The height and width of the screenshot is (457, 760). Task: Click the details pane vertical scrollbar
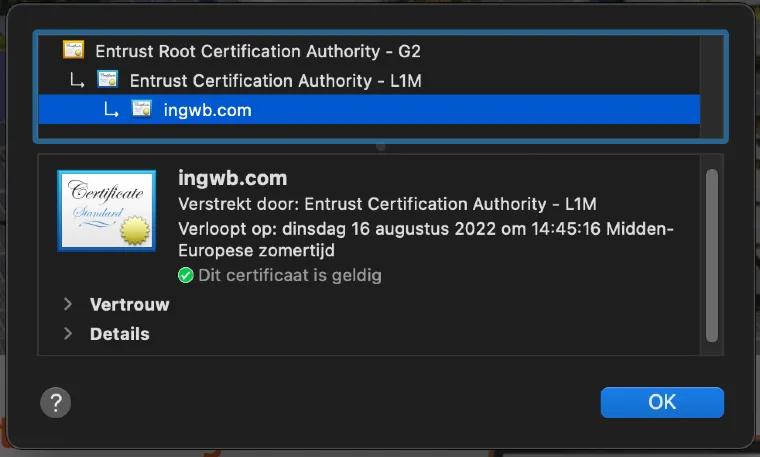tap(712, 255)
